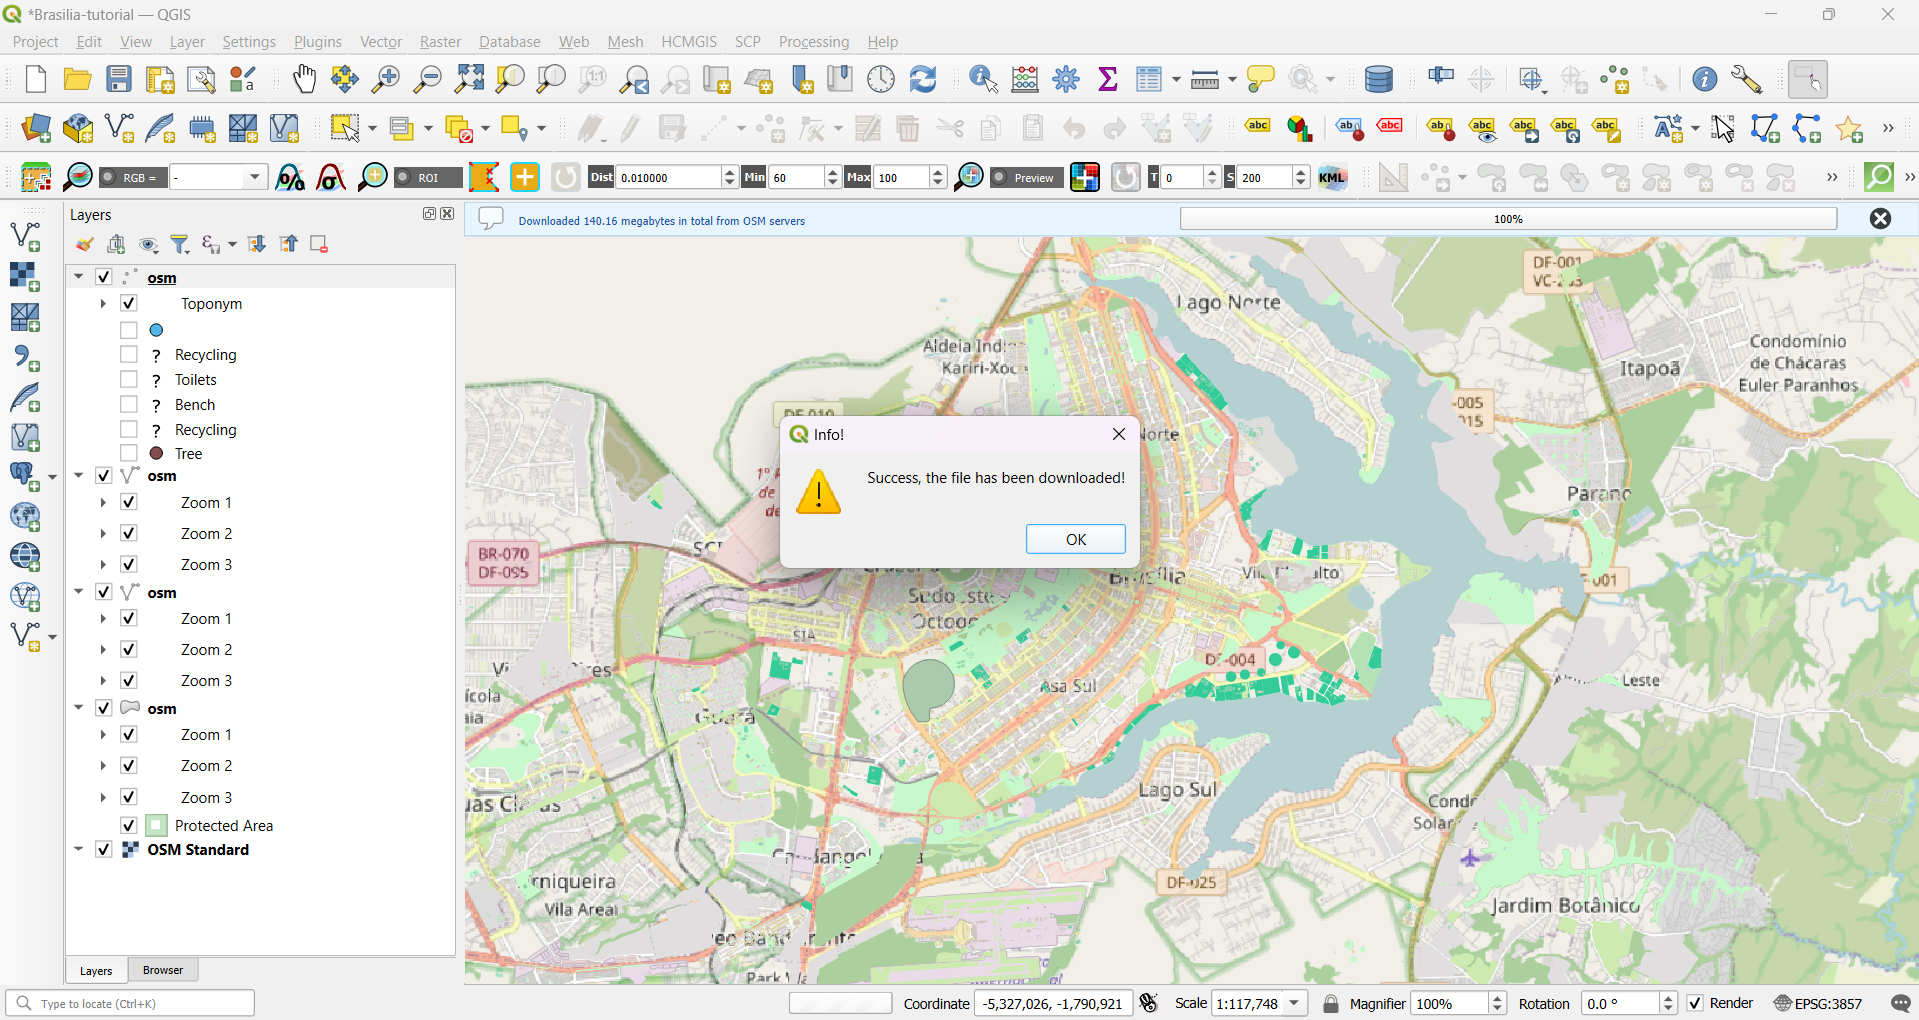Open the Layer menu
This screenshot has height=1020, width=1919.
pos(187,41)
